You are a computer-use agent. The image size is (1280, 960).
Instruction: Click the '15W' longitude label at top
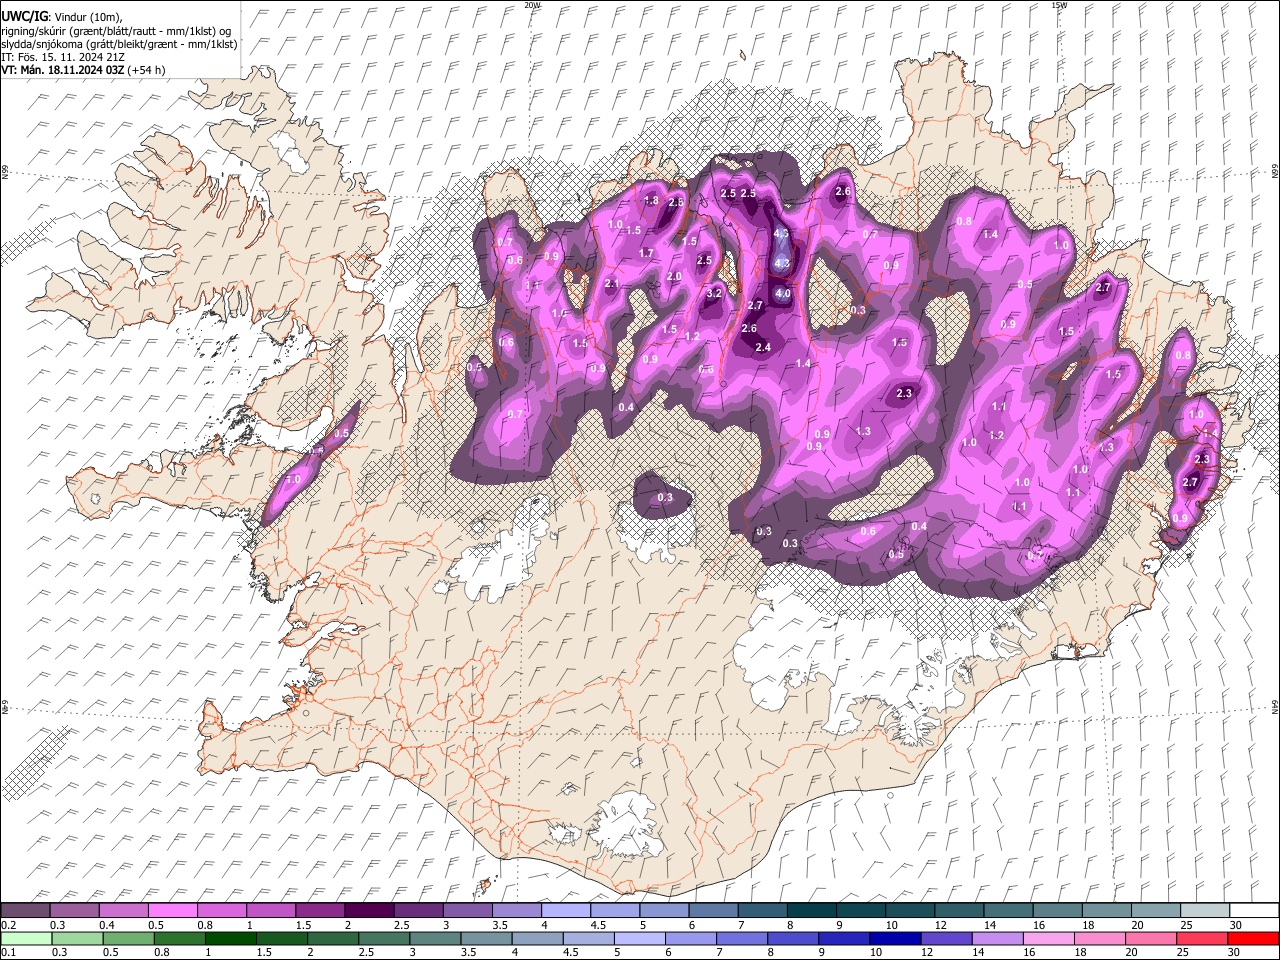coord(1059,5)
